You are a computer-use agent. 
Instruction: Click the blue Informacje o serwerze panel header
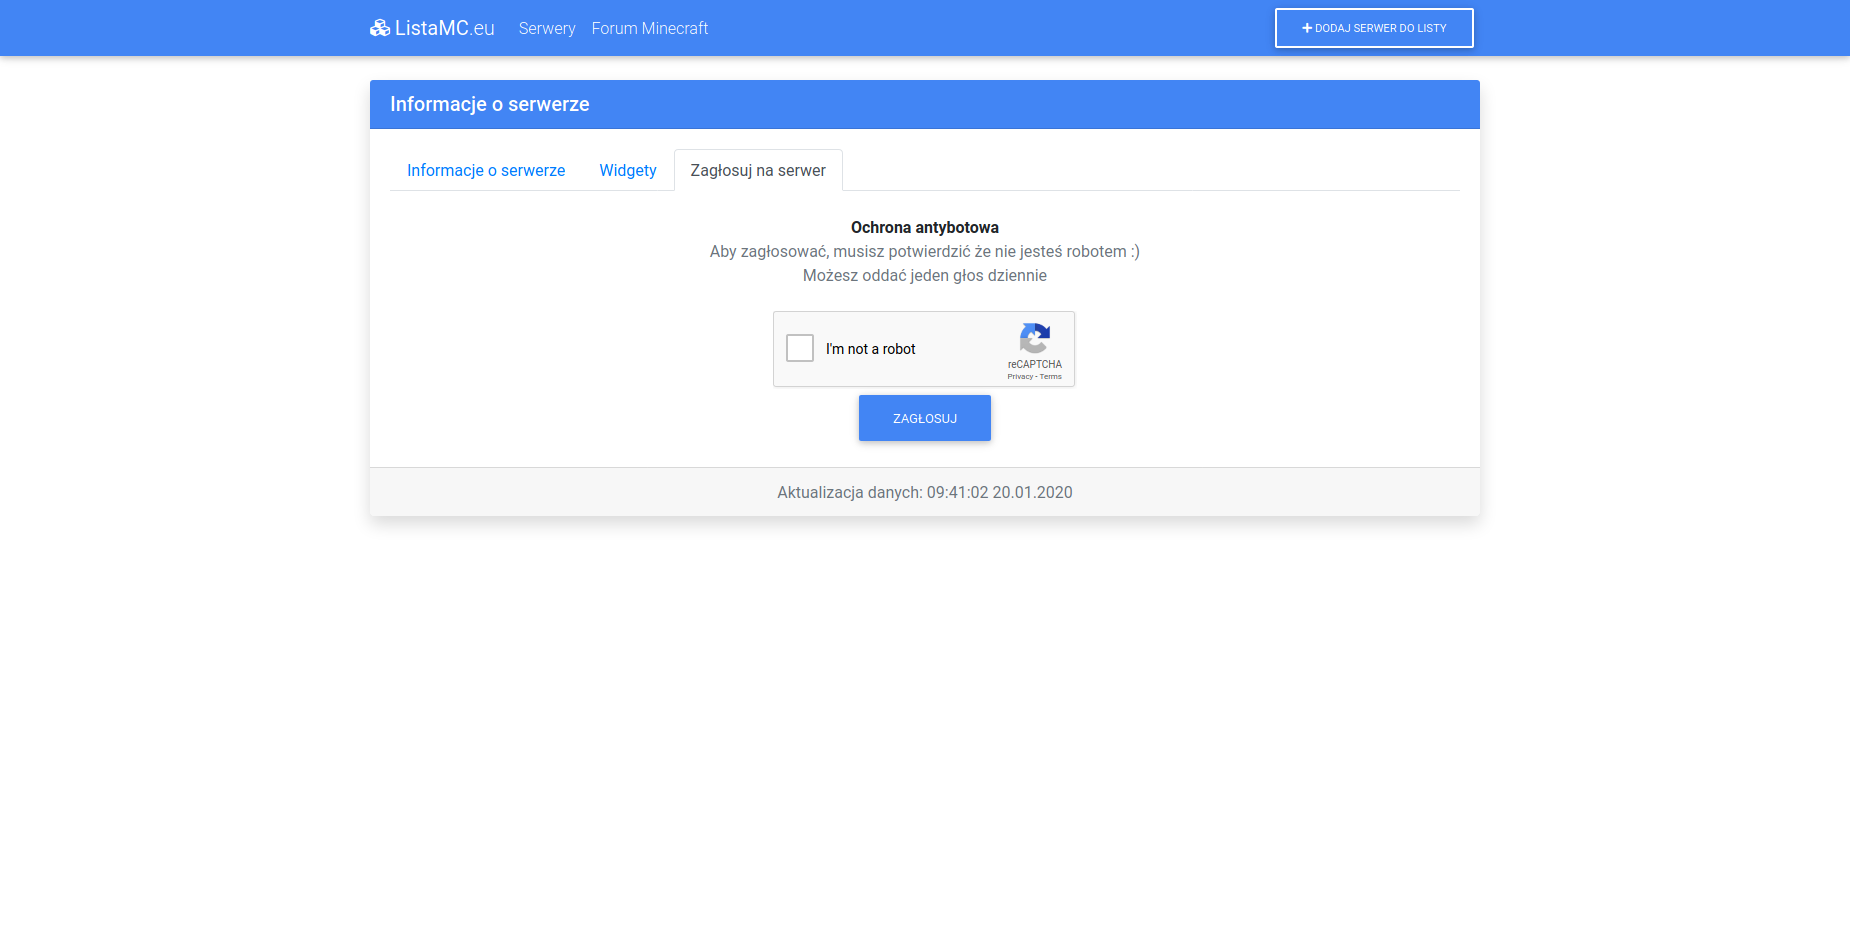point(924,105)
